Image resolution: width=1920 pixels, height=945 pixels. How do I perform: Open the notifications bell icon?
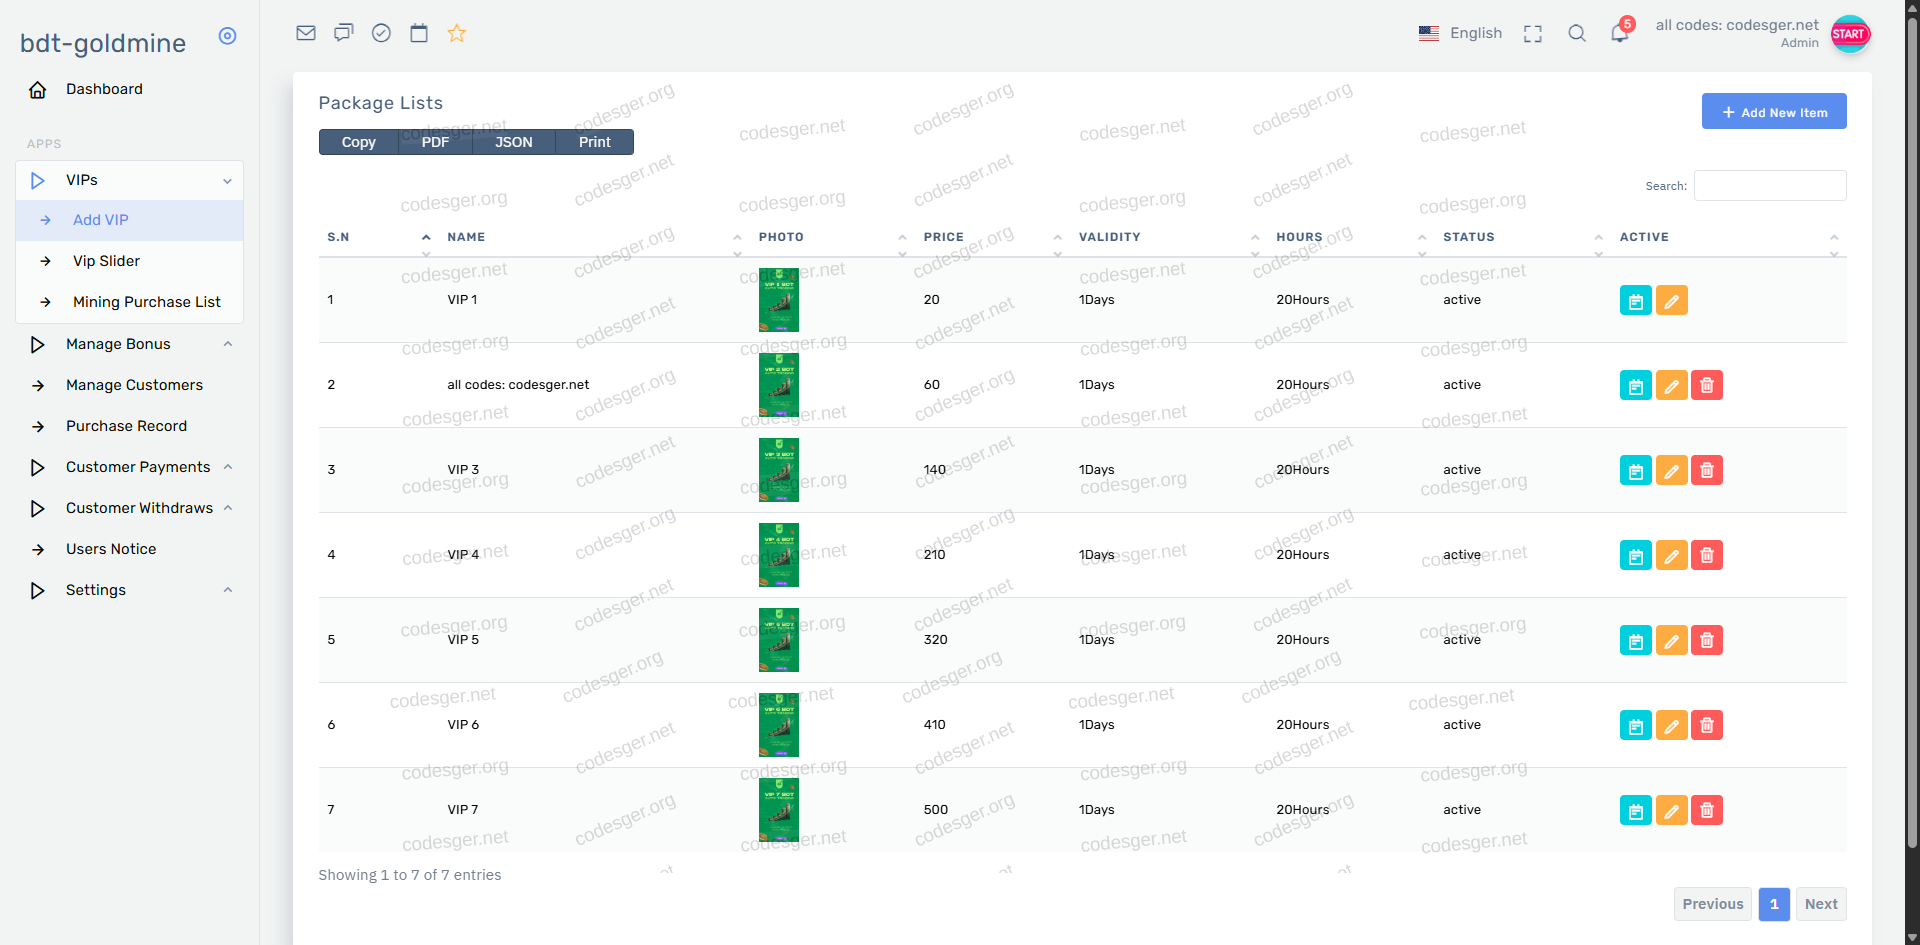[x=1619, y=33]
